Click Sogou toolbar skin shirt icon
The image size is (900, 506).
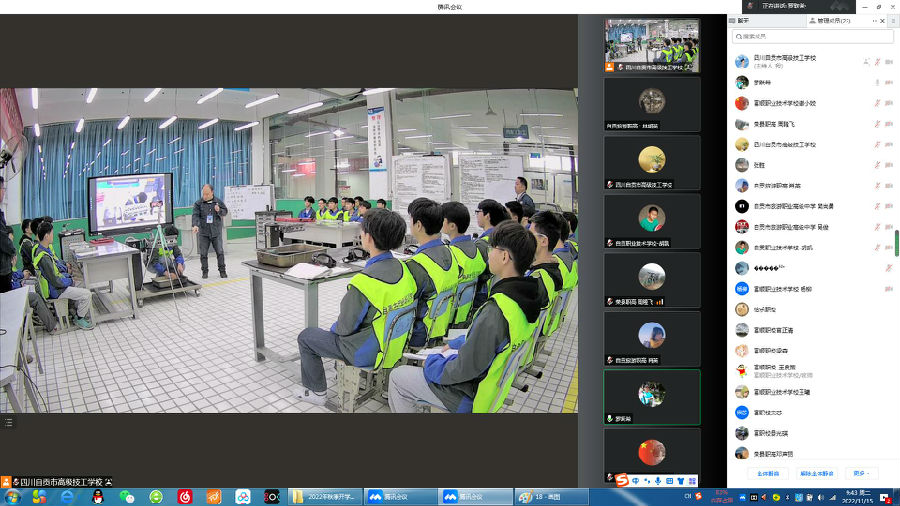click(x=681, y=481)
